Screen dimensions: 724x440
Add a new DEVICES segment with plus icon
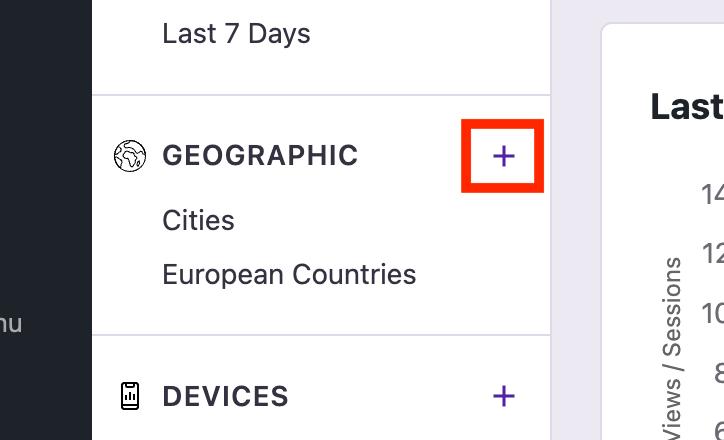504,396
